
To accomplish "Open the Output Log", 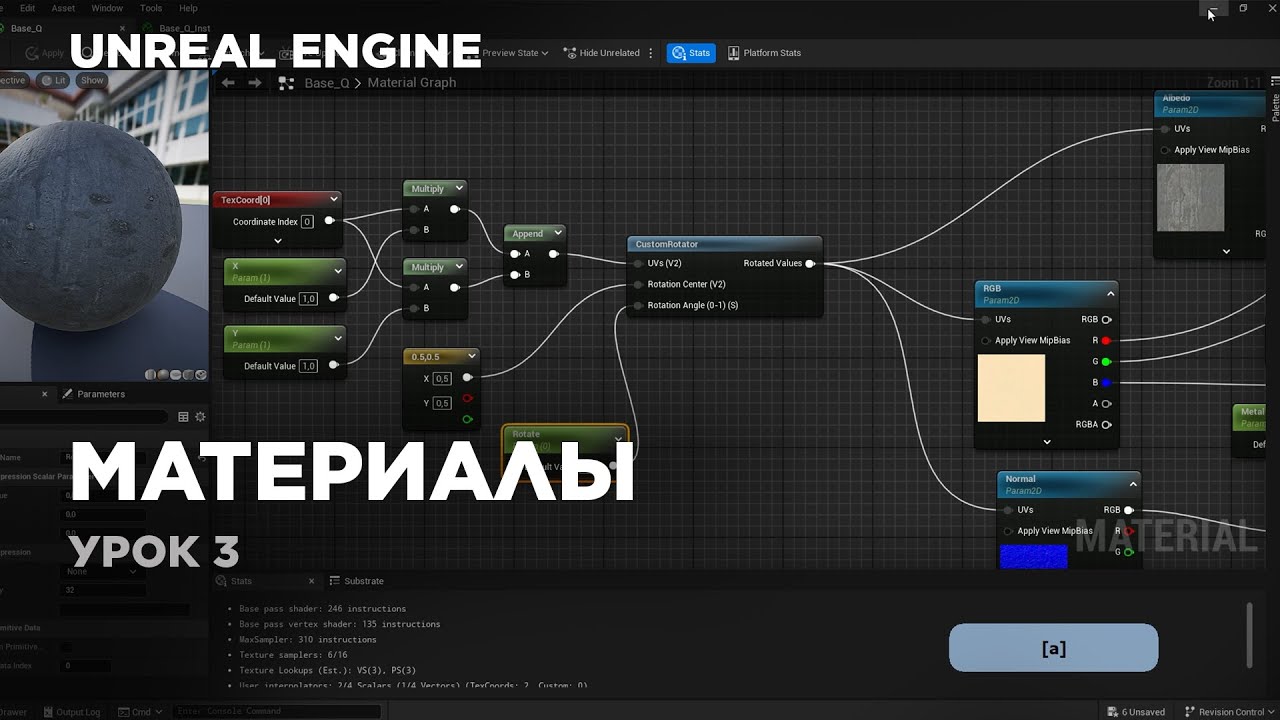I will (72, 712).
